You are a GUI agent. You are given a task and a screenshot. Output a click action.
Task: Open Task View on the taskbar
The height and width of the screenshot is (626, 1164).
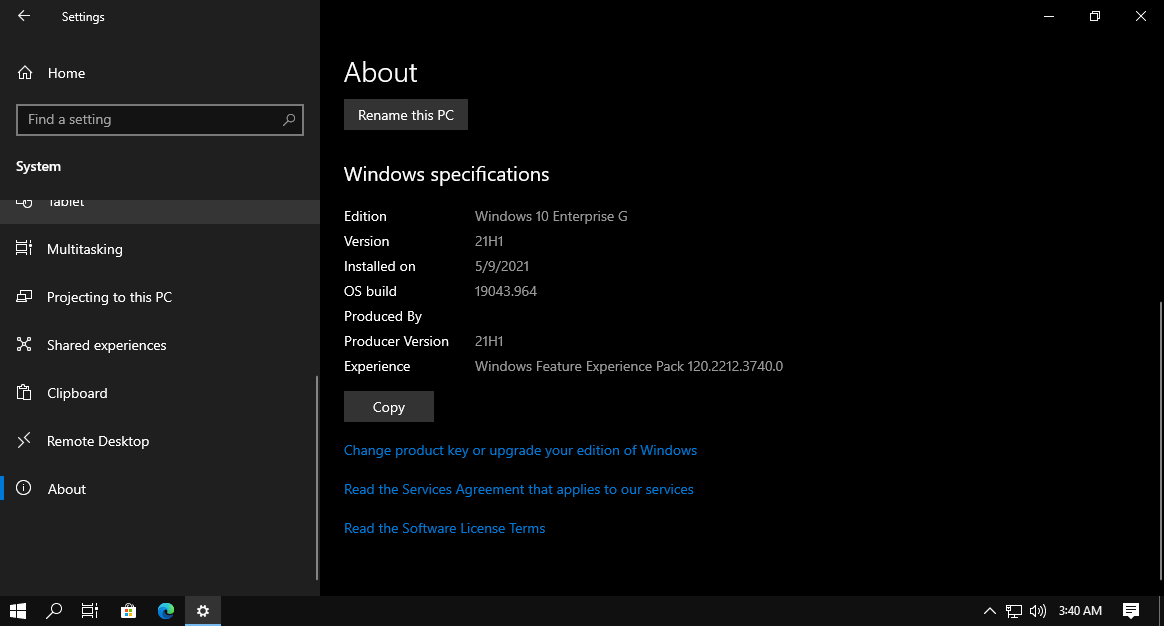click(90, 610)
